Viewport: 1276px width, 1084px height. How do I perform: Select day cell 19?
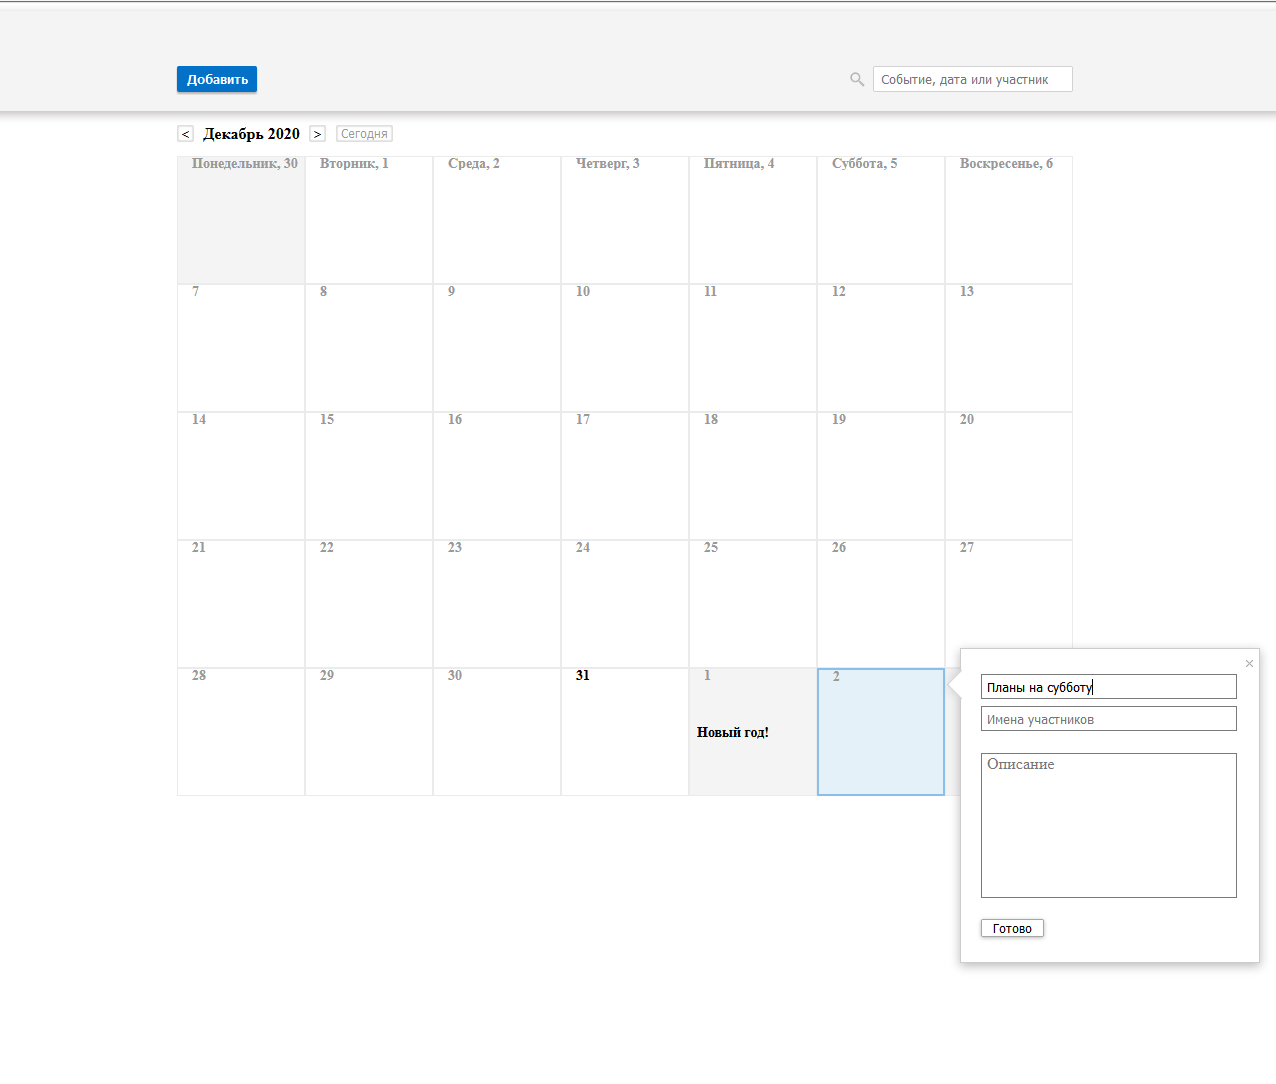click(x=881, y=476)
